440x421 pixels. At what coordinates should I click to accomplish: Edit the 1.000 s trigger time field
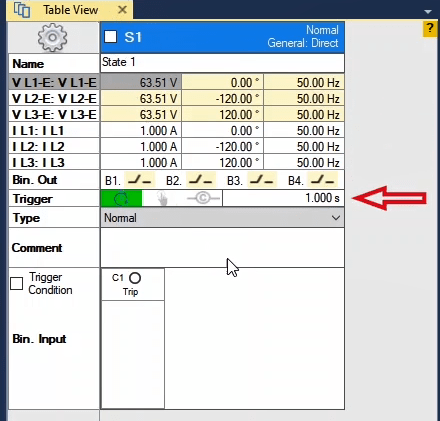point(283,198)
